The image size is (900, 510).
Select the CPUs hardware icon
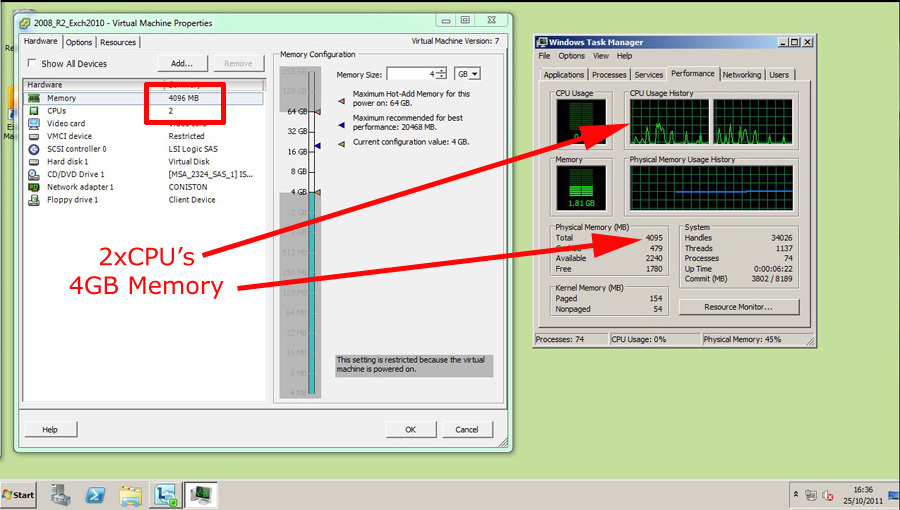34,111
